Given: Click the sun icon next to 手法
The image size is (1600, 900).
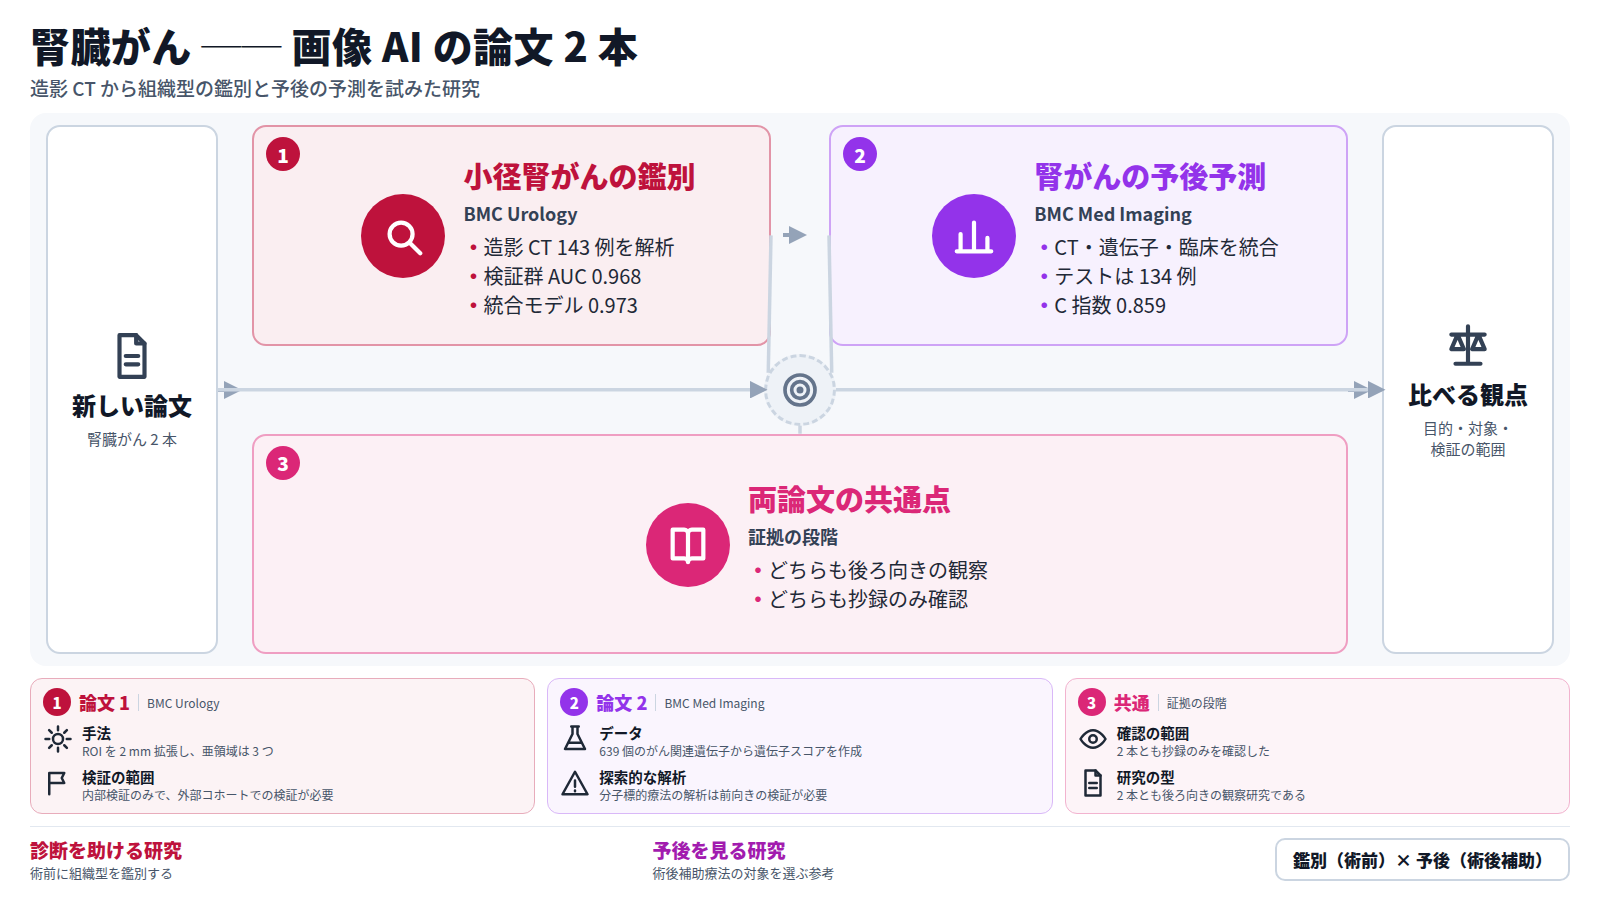Looking at the screenshot, I should point(58,740).
